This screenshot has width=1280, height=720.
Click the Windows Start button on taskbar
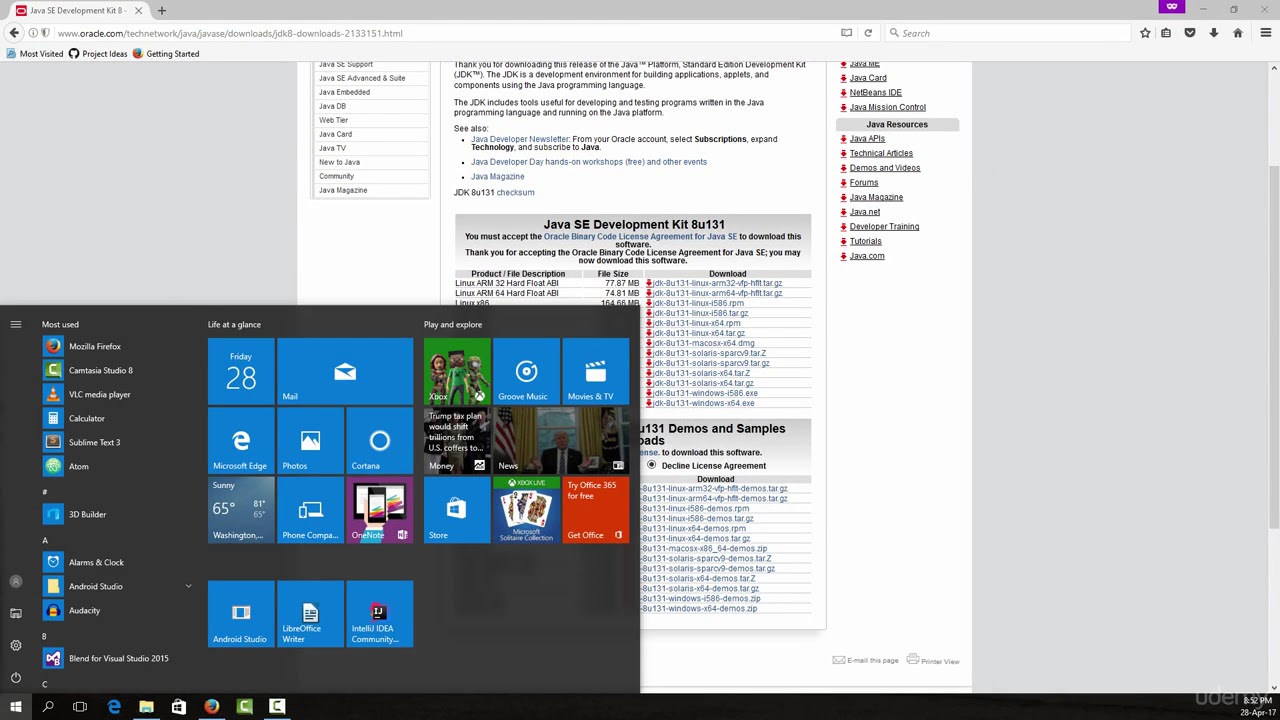click(16, 707)
